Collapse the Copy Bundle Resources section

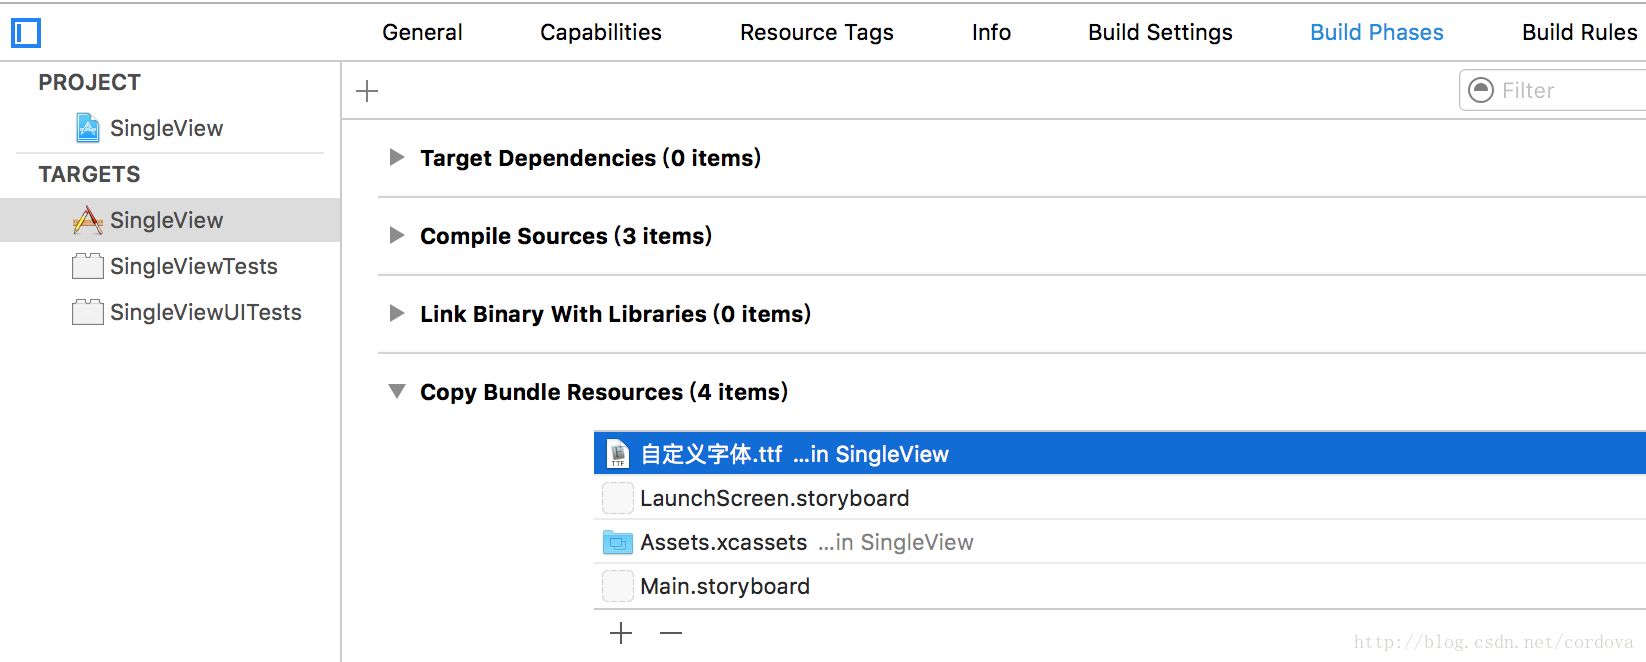(x=397, y=391)
